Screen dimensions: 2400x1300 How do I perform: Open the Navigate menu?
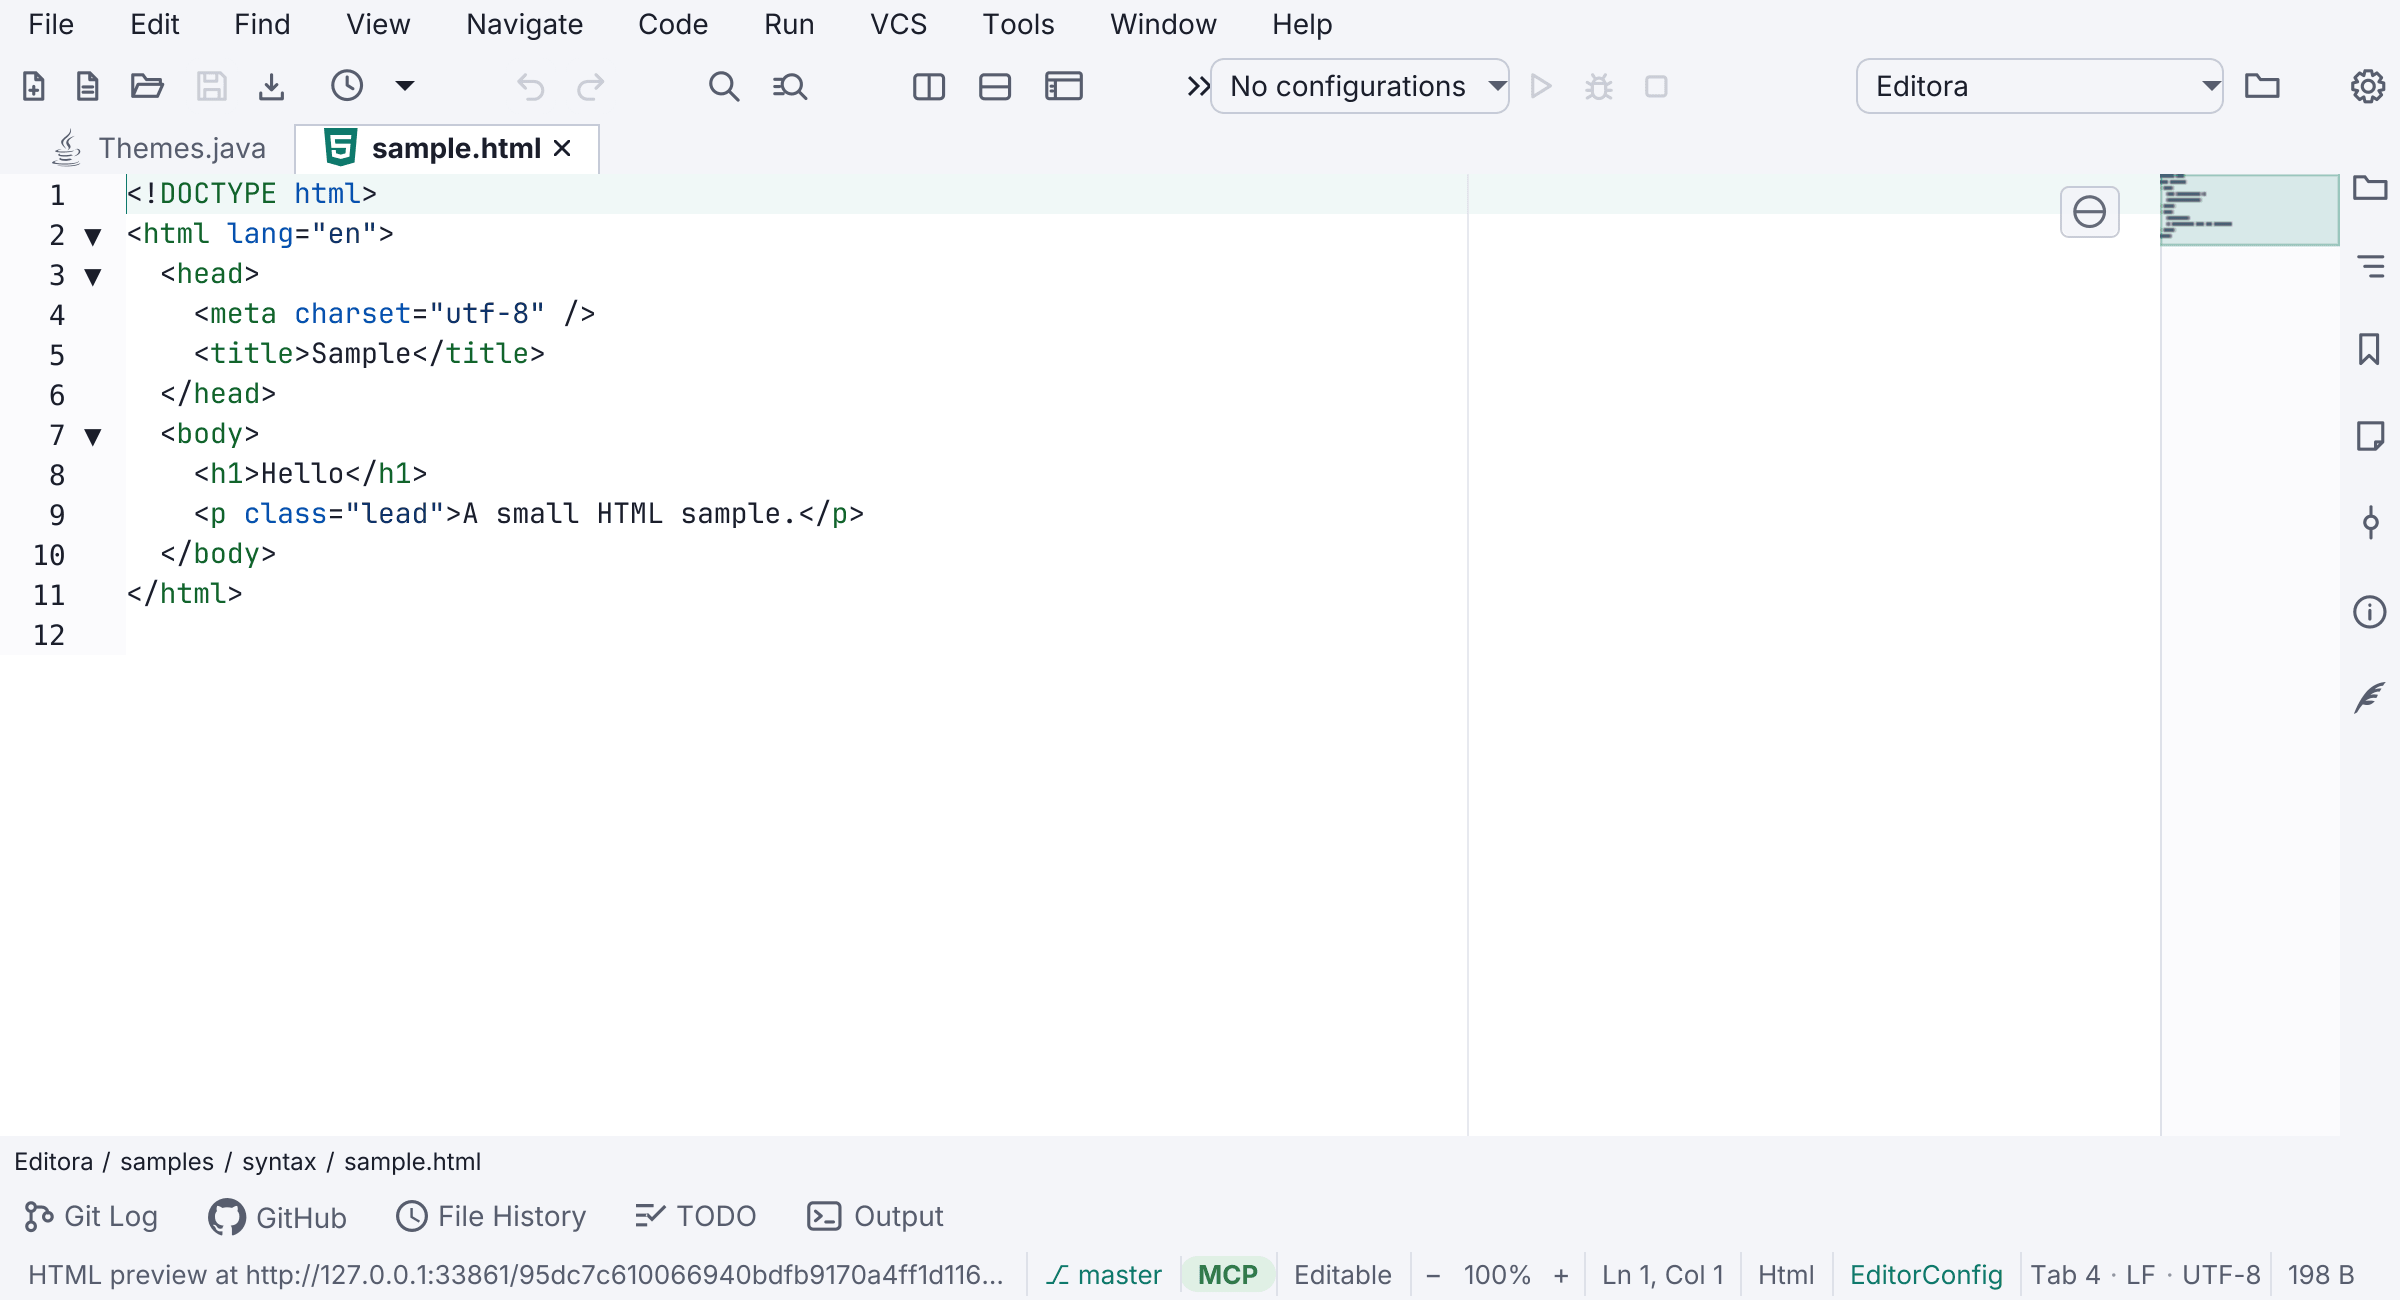(524, 24)
